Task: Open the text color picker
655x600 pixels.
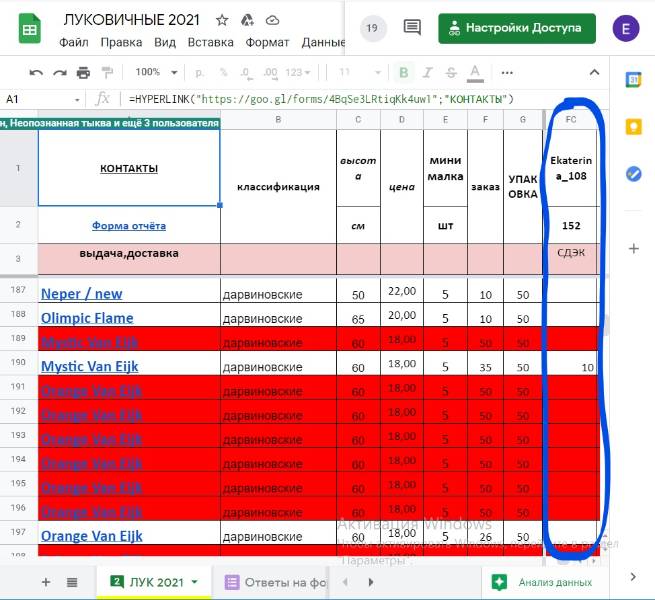Action: (x=475, y=72)
